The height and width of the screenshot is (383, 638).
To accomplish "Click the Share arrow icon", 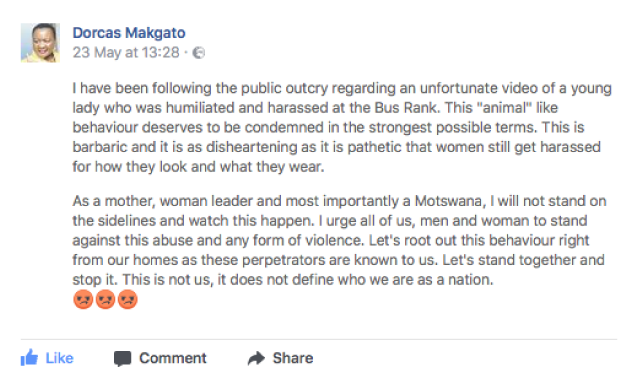I will (x=256, y=359).
